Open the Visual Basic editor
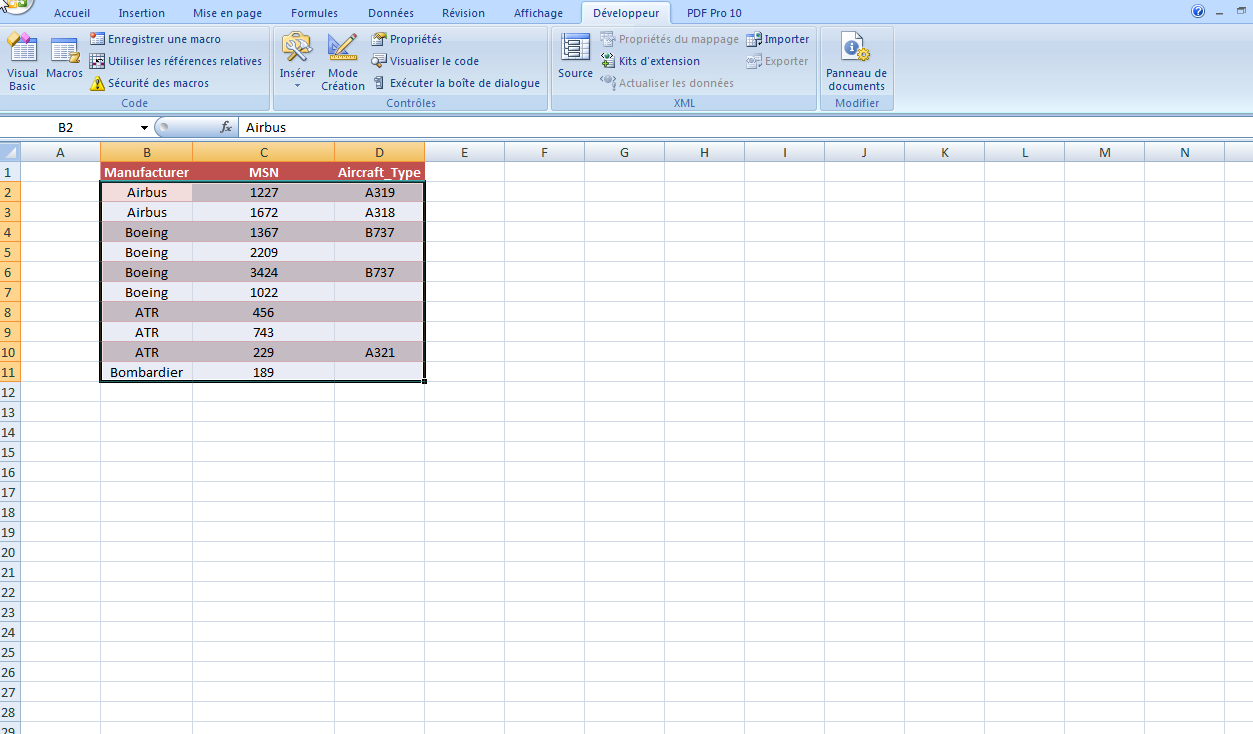This screenshot has width=1253, height=734. coord(21,62)
